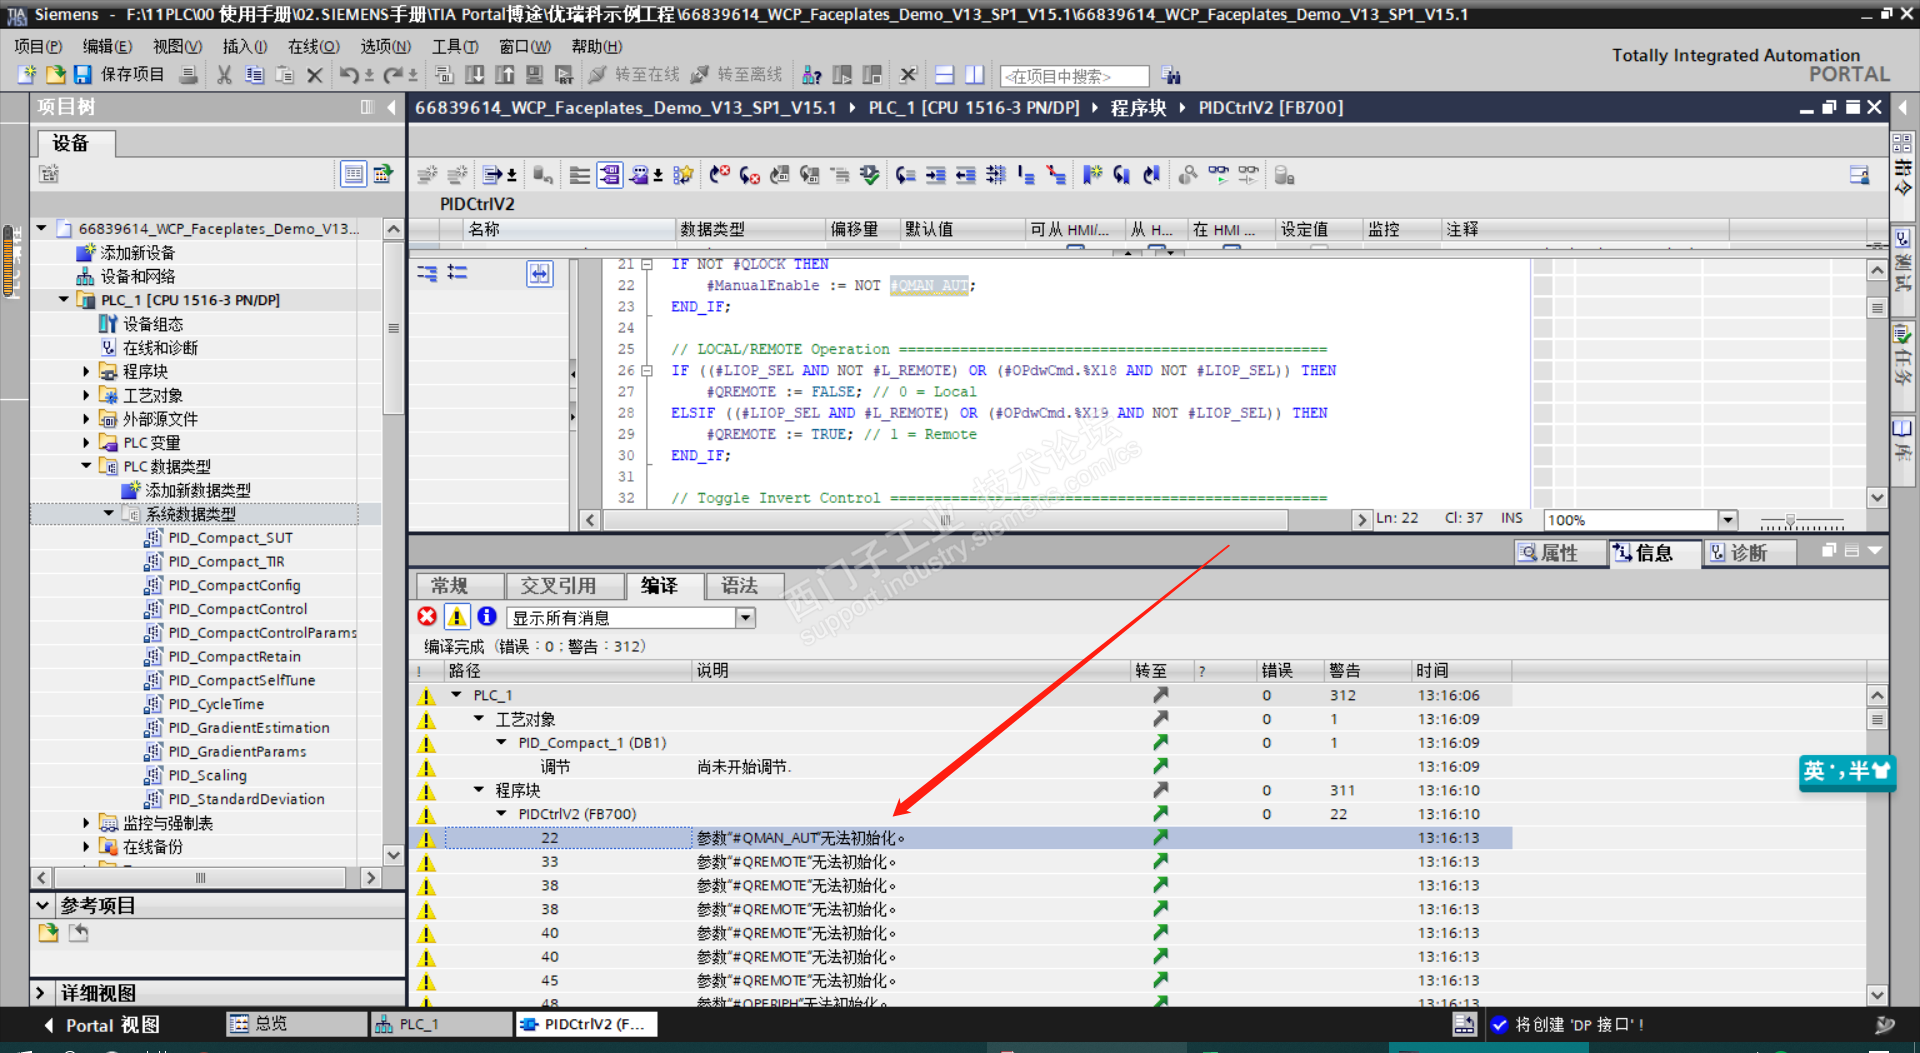This screenshot has width=1920, height=1053.
Task: Toggle the warning message filter
Action: [457, 617]
